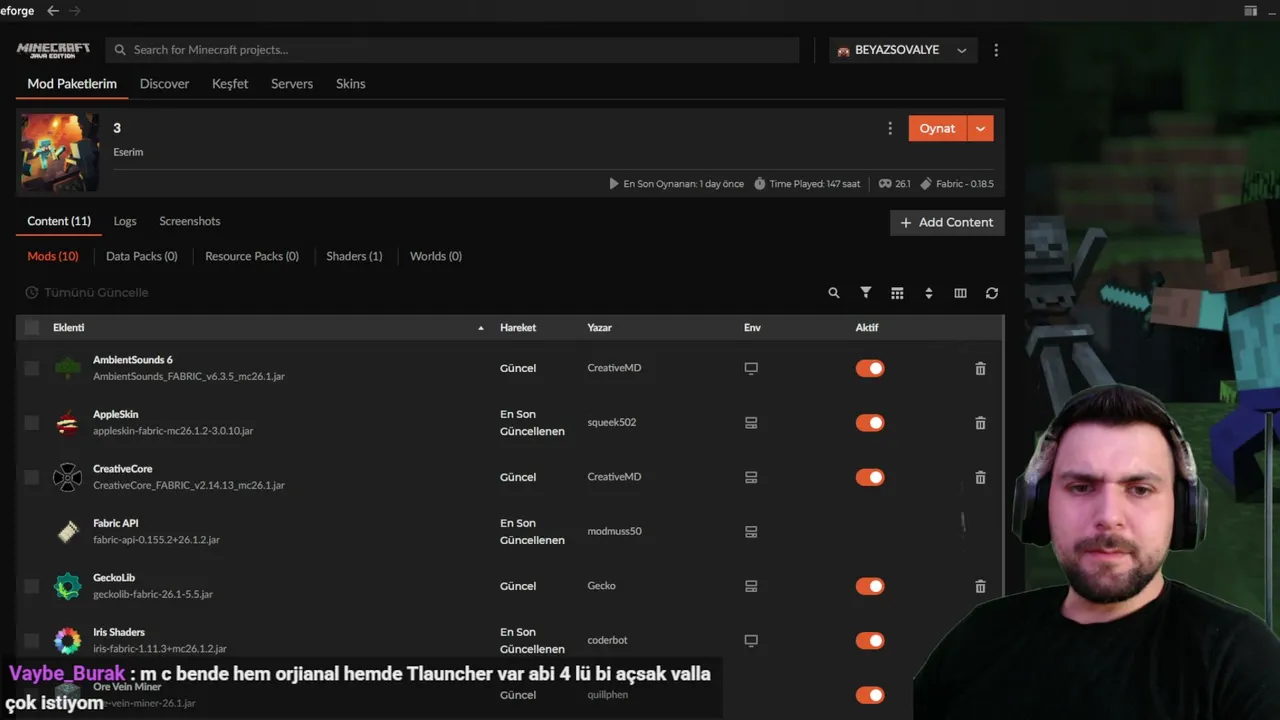1280x720 pixels.
Task: Open the Skins tab
Action: point(350,84)
